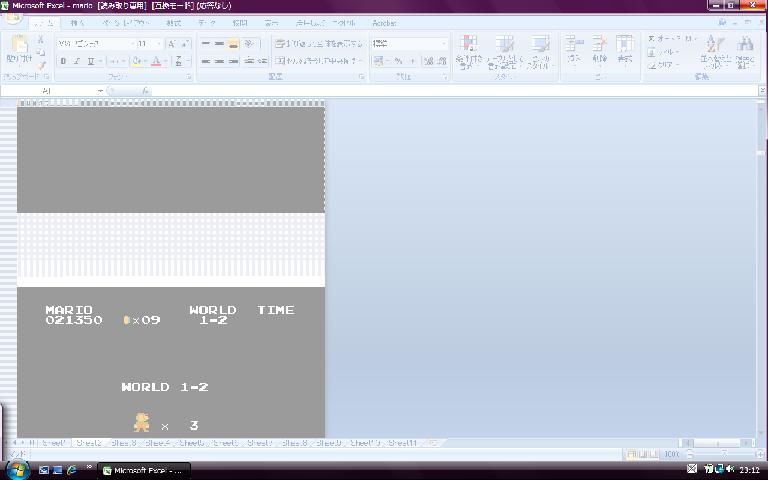Viewport: 768px width, 480px height.
Task: Toggle the highlighted bottom align button
Action: [x=233, y=44]
